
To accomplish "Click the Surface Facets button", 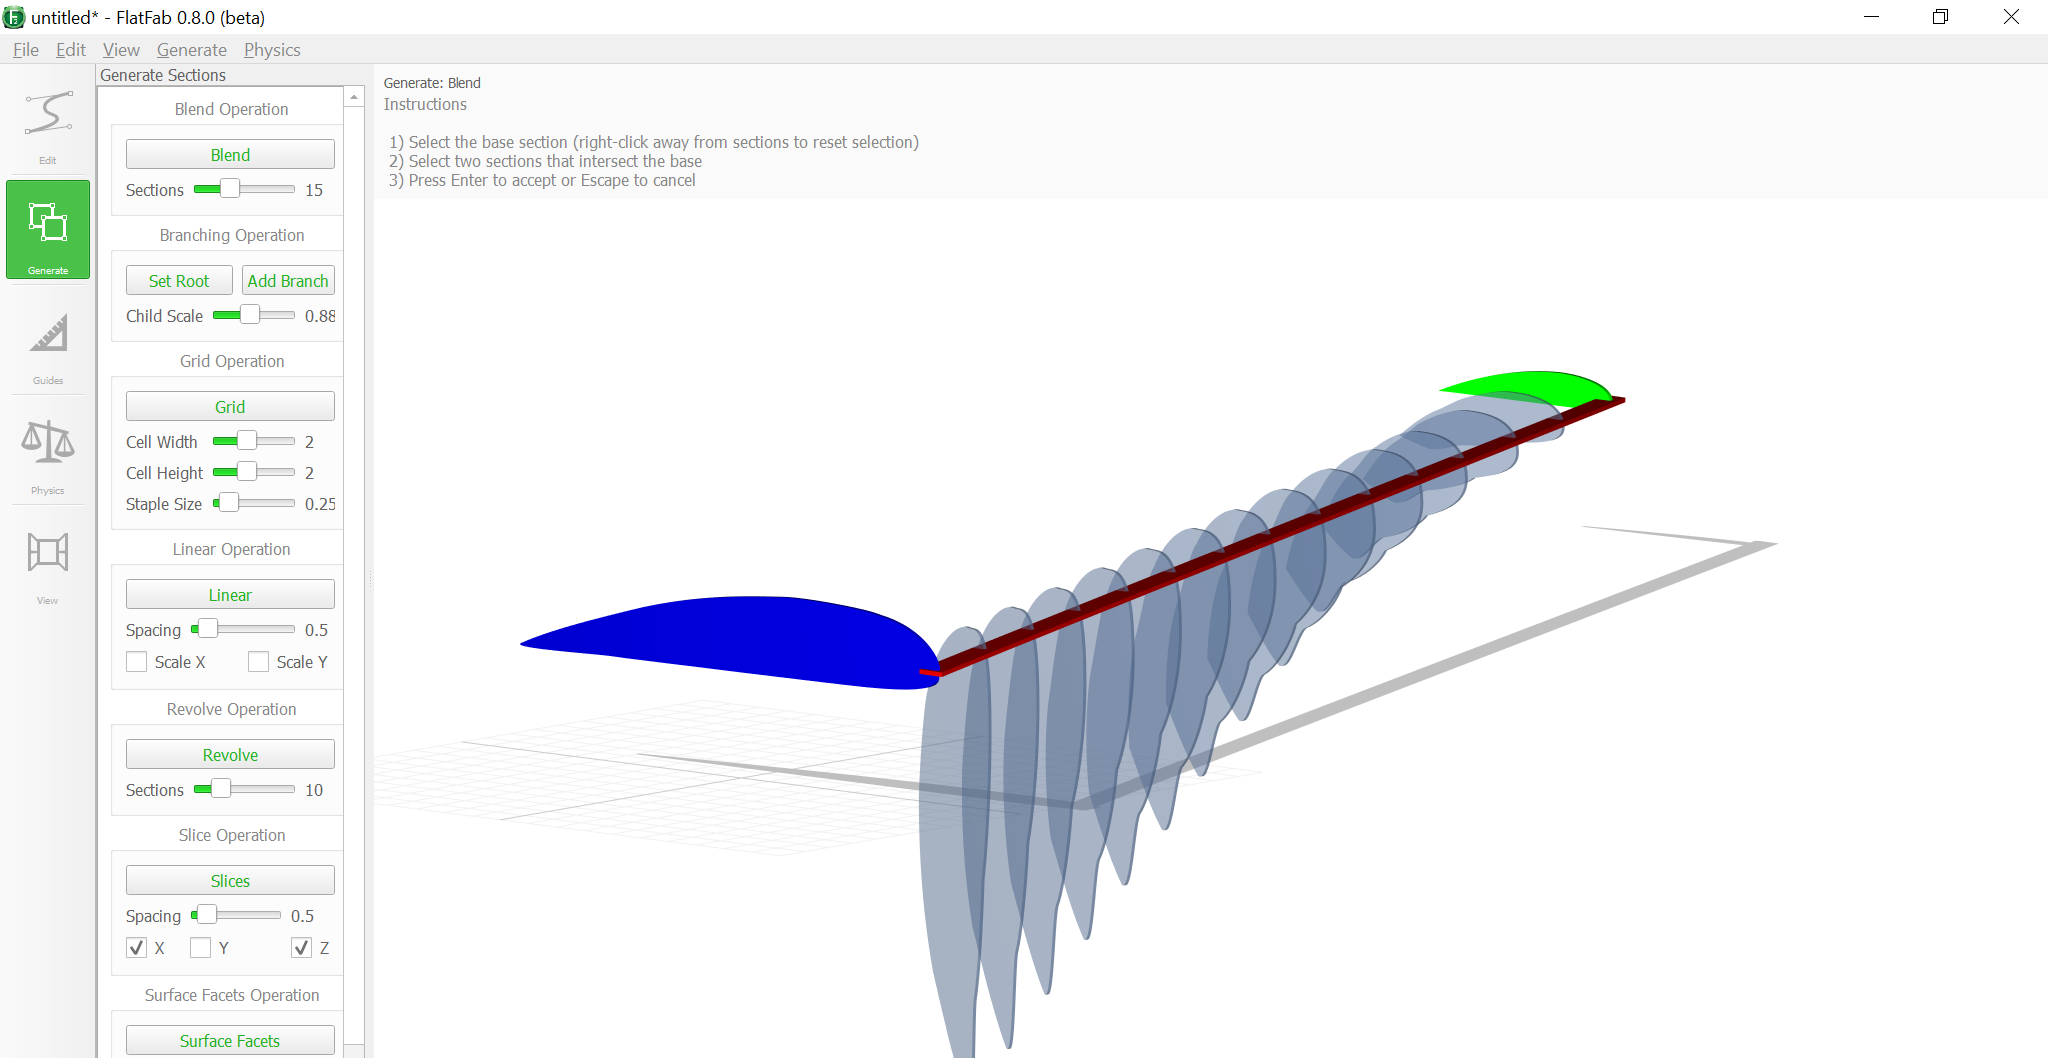I will tap(230, 1041).
